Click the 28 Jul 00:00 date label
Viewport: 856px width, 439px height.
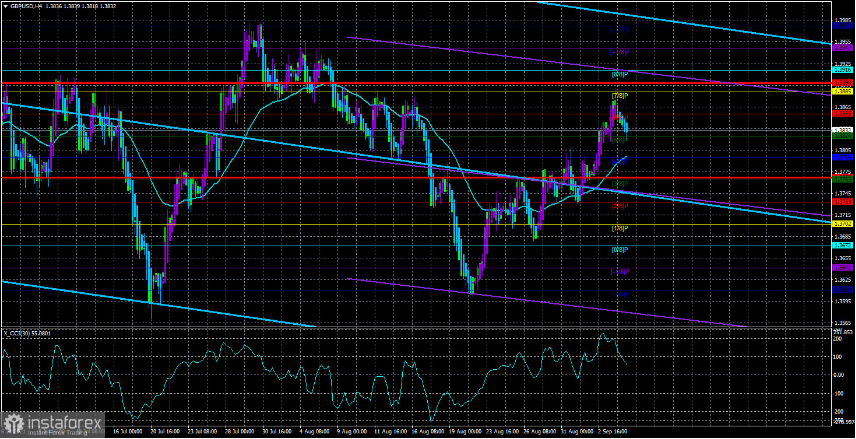pyautogui.click(x=239, y=431)
